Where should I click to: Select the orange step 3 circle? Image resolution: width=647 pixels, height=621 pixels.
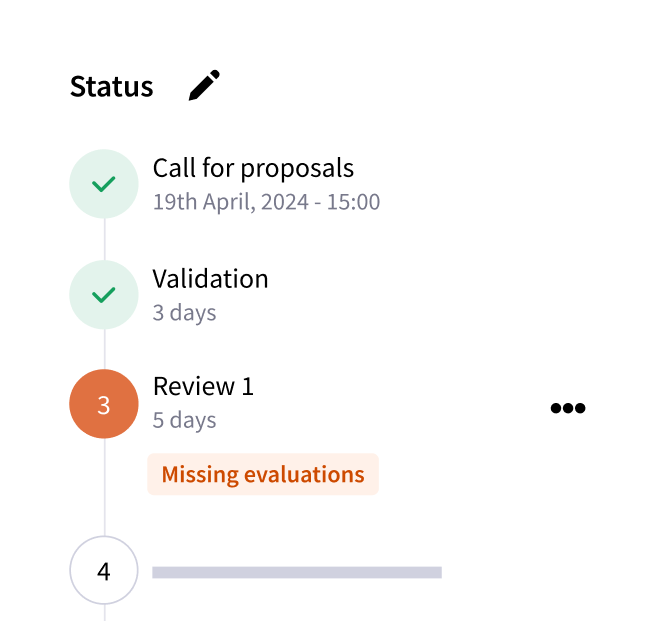(103, 404)
